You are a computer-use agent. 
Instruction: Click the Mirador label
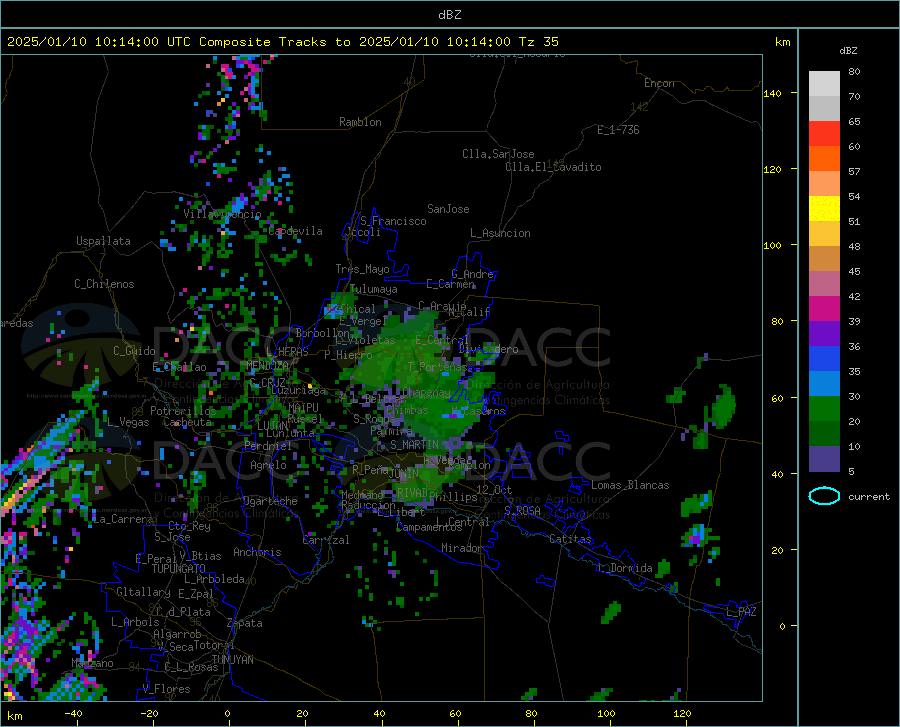pos(462,548)
